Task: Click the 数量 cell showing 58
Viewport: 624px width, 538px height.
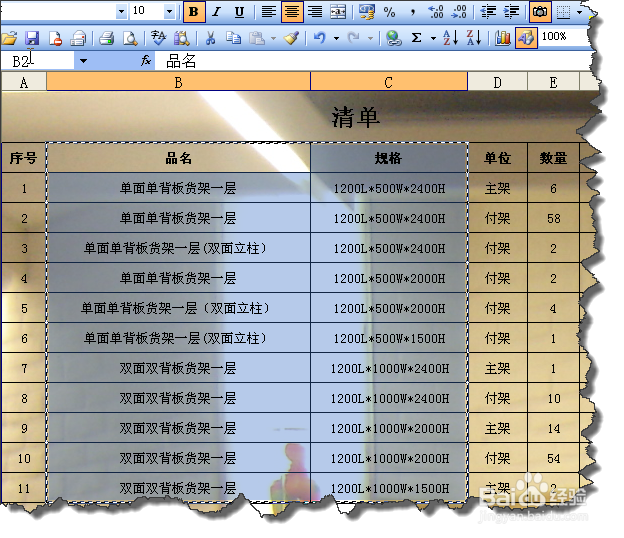Action: coord(554,218)
